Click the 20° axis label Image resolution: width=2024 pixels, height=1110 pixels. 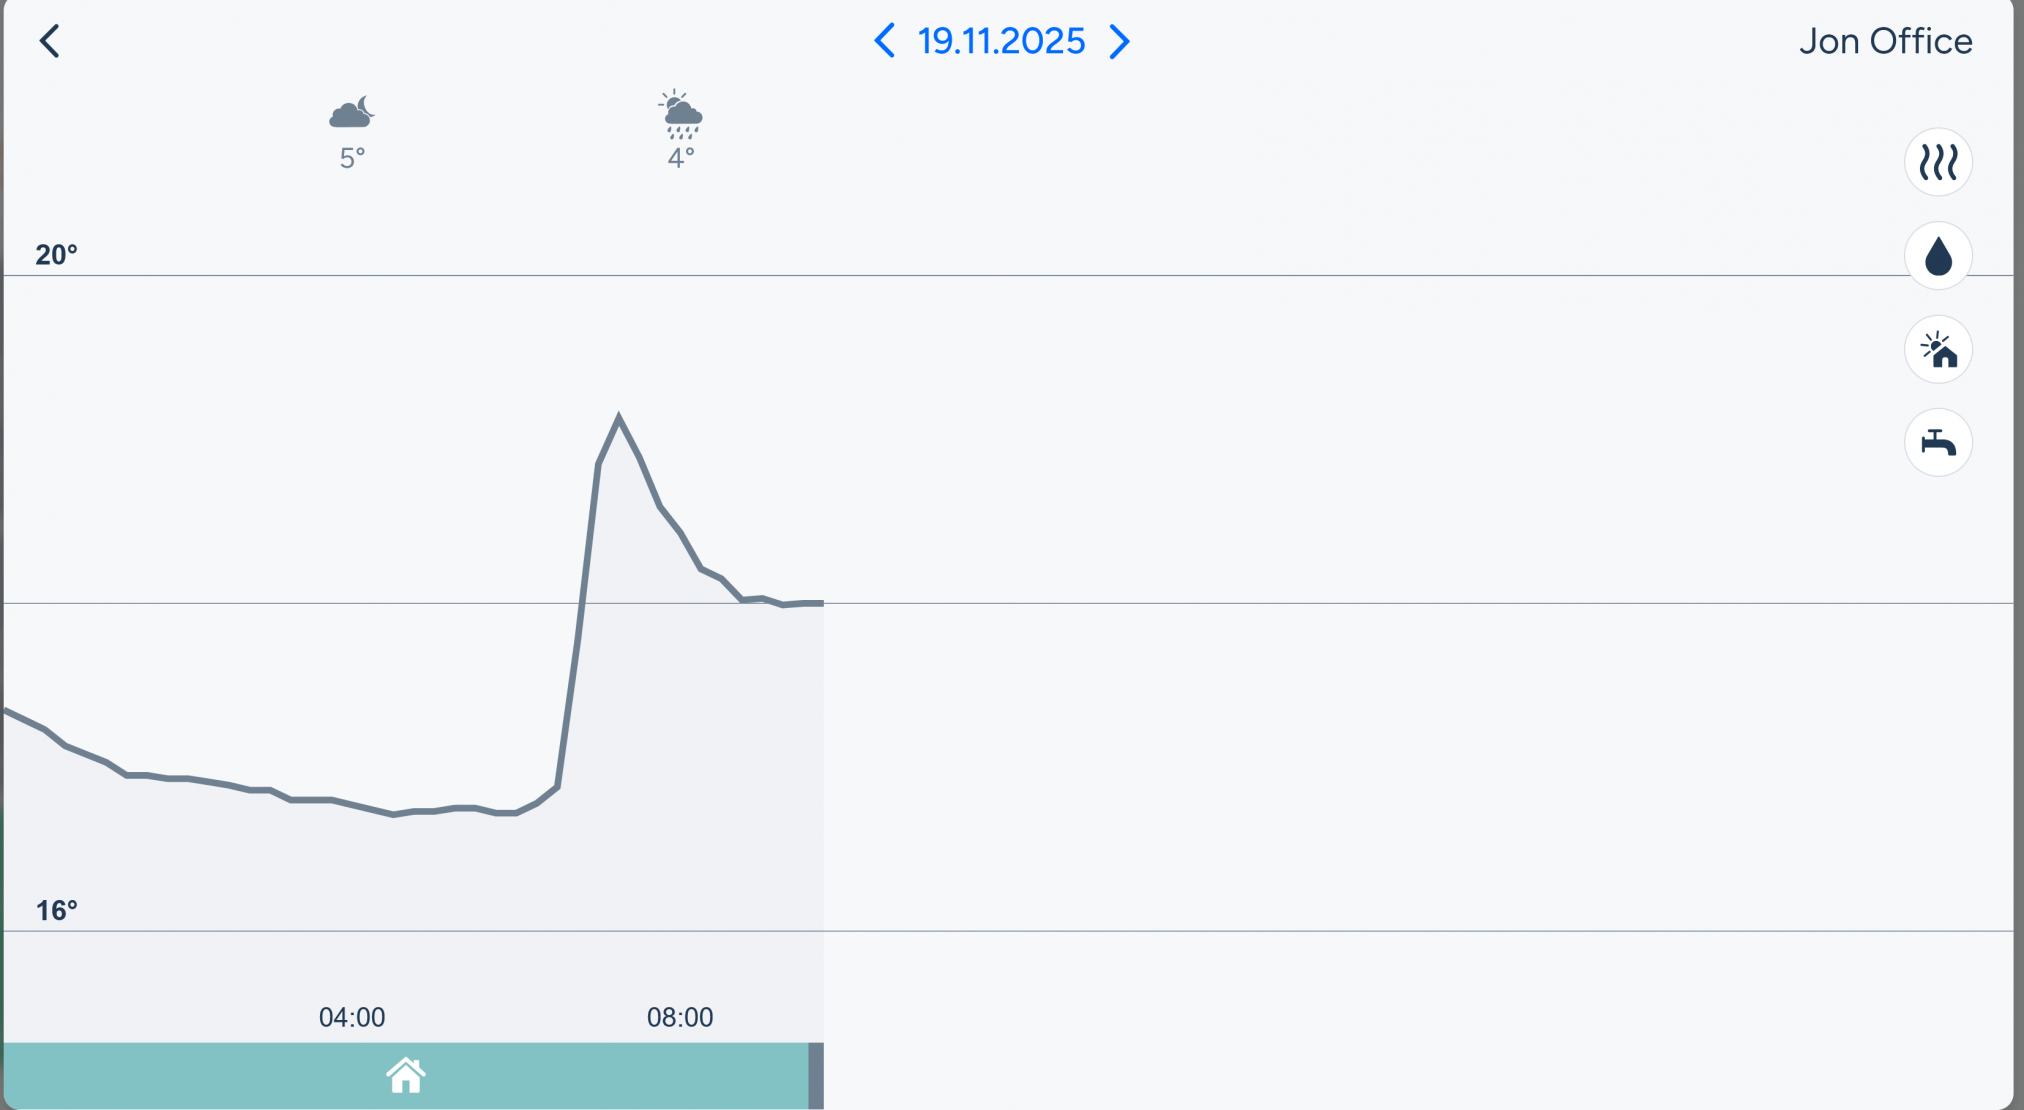56,255
